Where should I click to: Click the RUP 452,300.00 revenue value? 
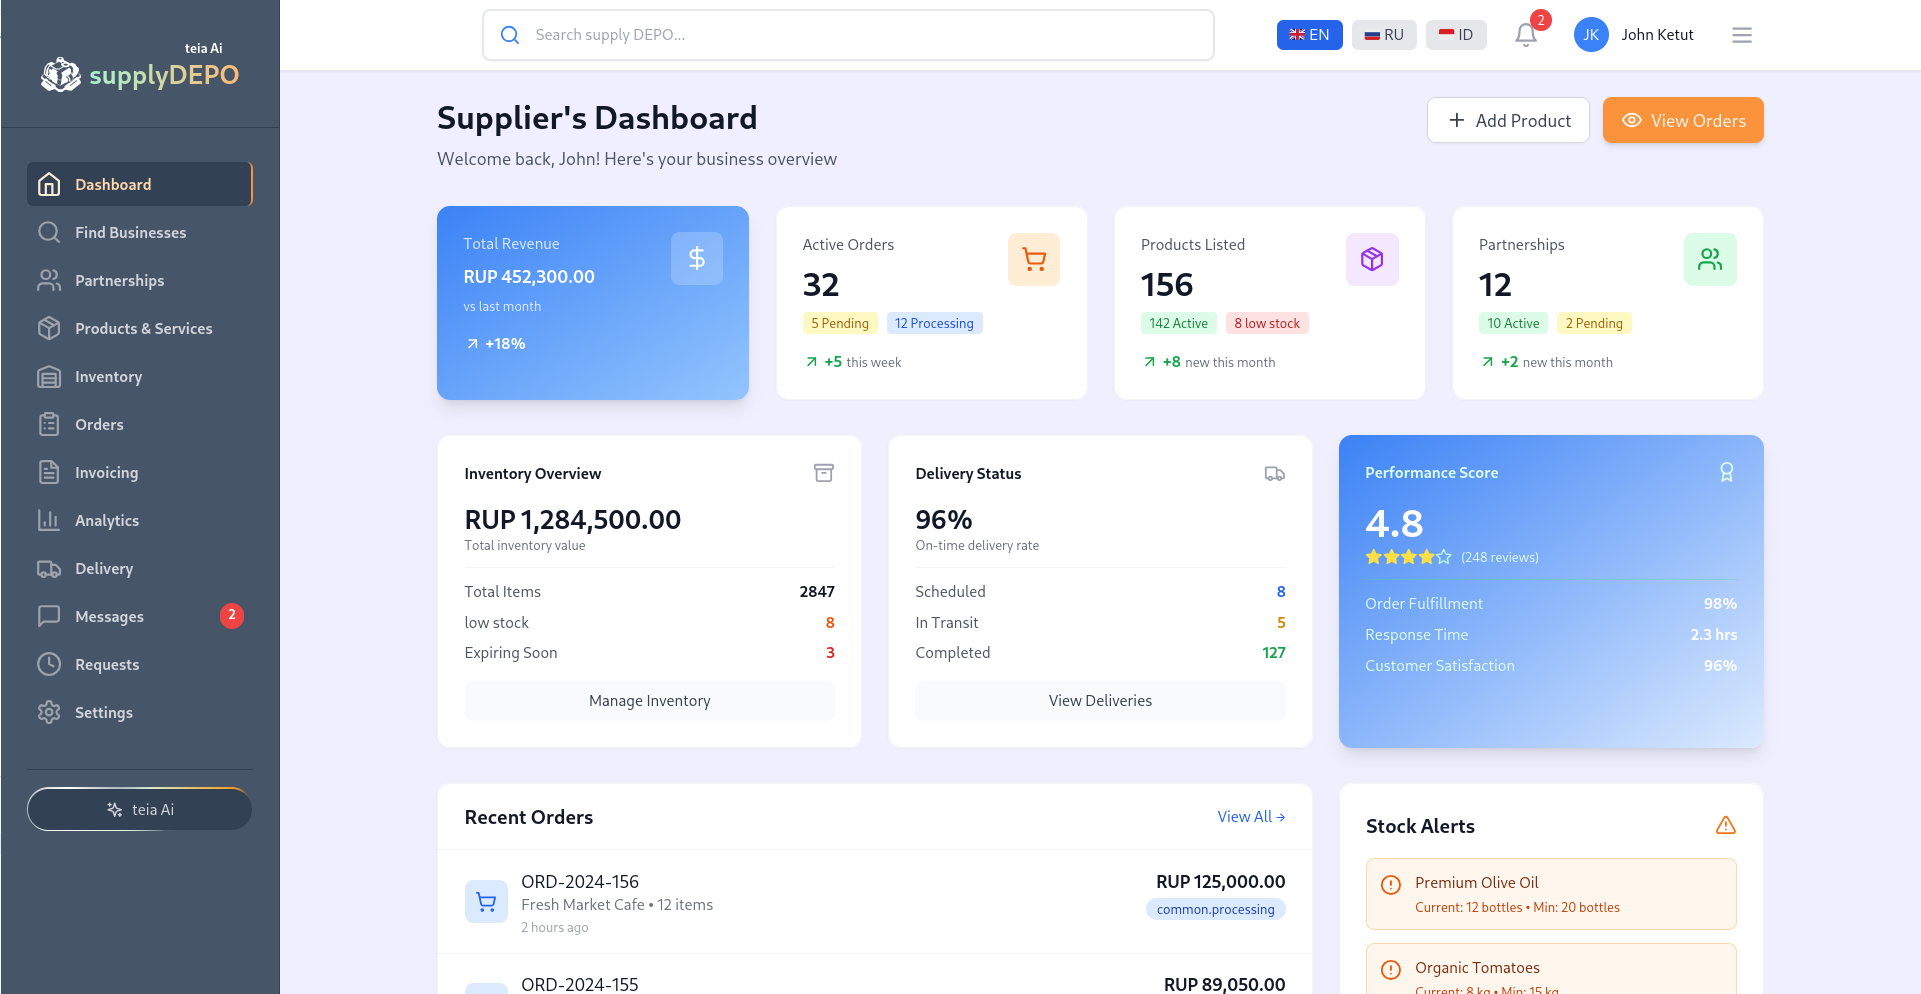529,277
